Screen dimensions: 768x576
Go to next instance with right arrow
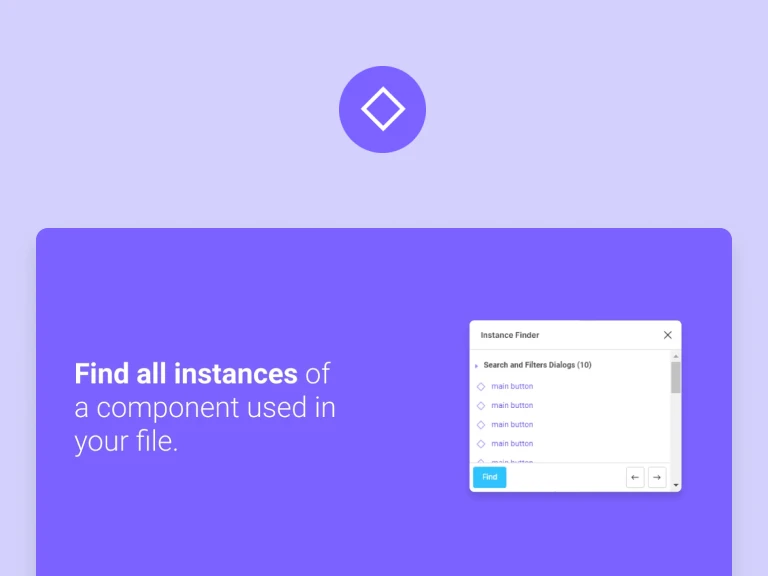pyautogui.click(x=657, y=477)
